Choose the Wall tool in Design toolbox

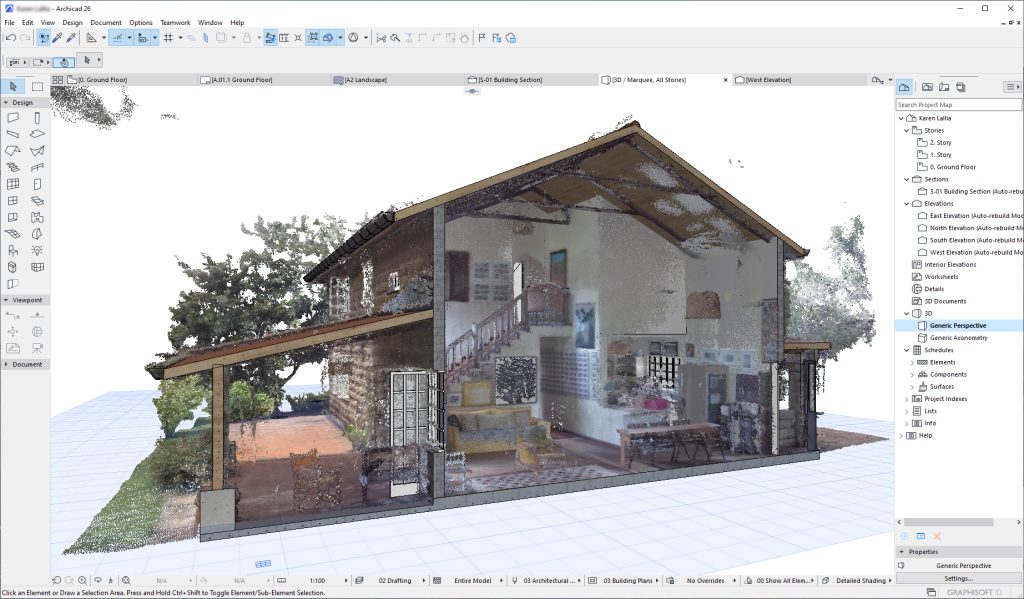tap(13, 118)
